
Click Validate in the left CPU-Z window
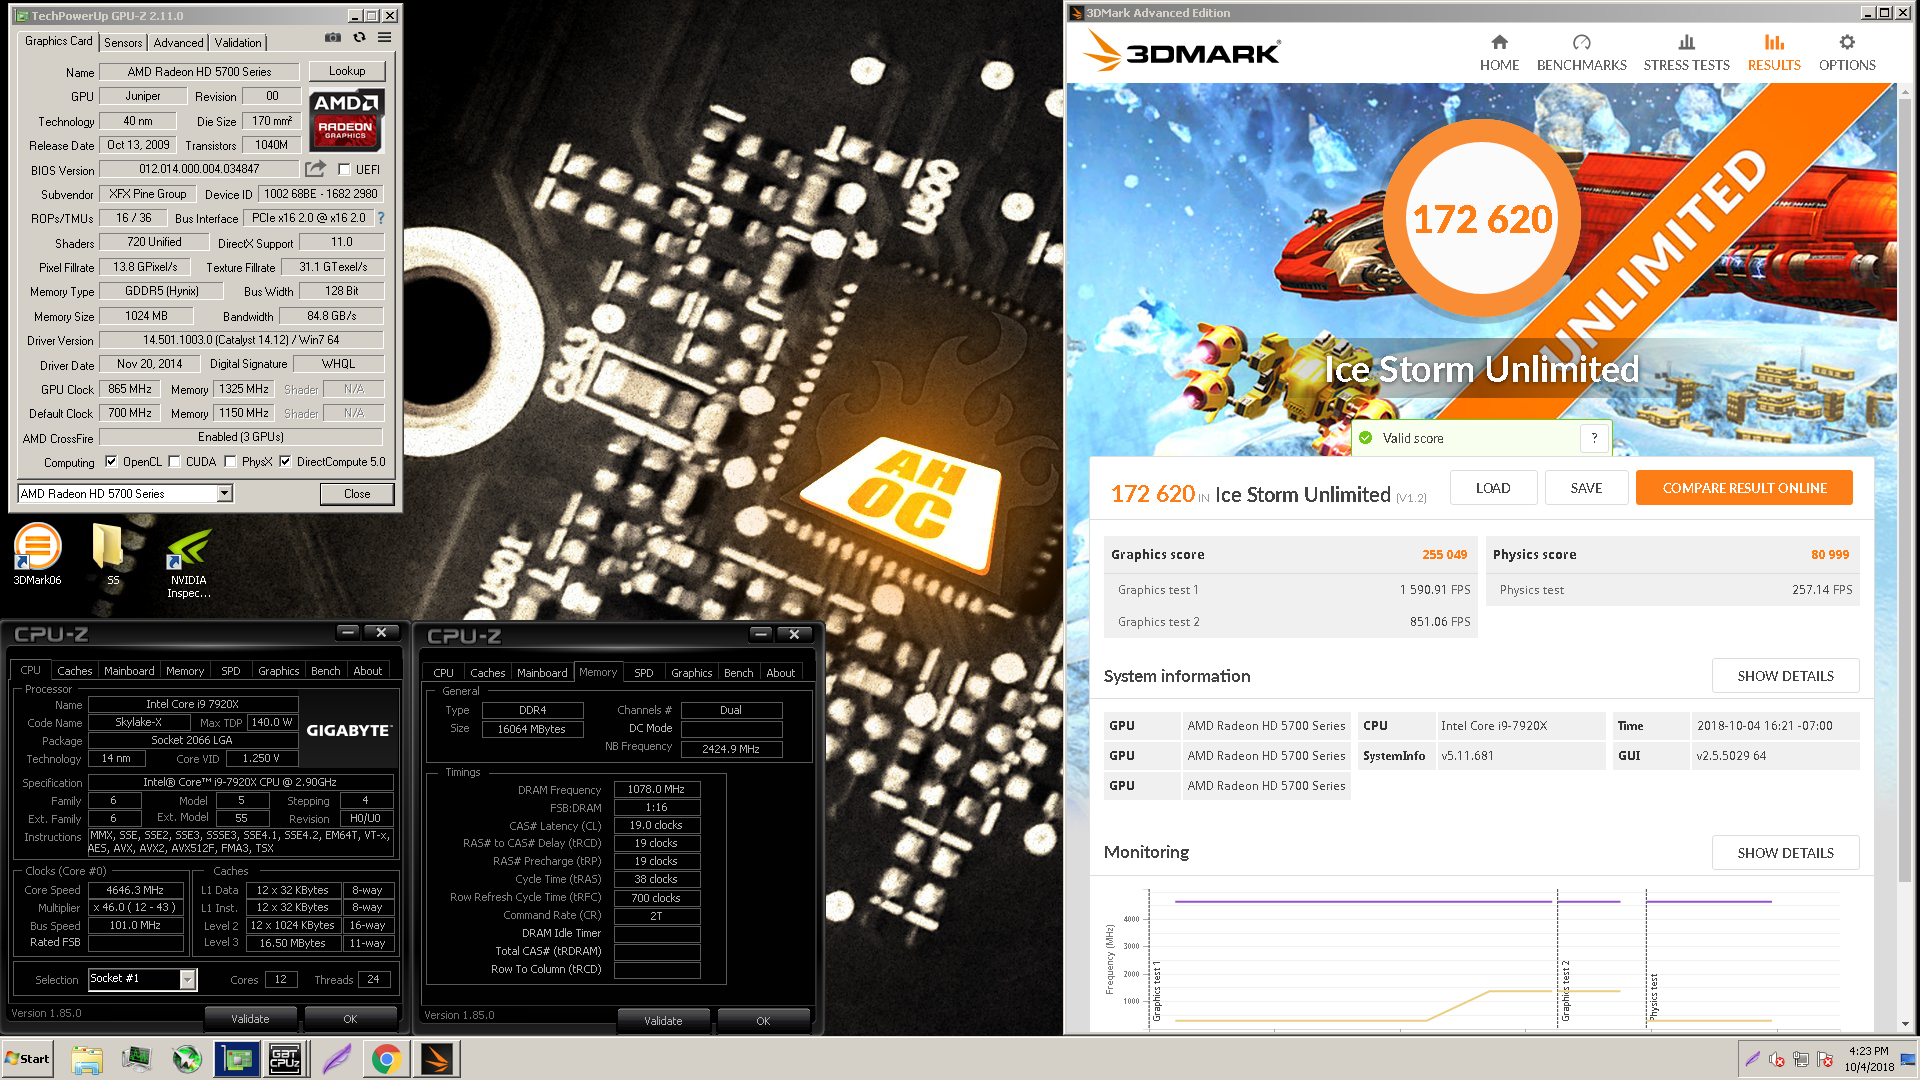point(250,1019)
